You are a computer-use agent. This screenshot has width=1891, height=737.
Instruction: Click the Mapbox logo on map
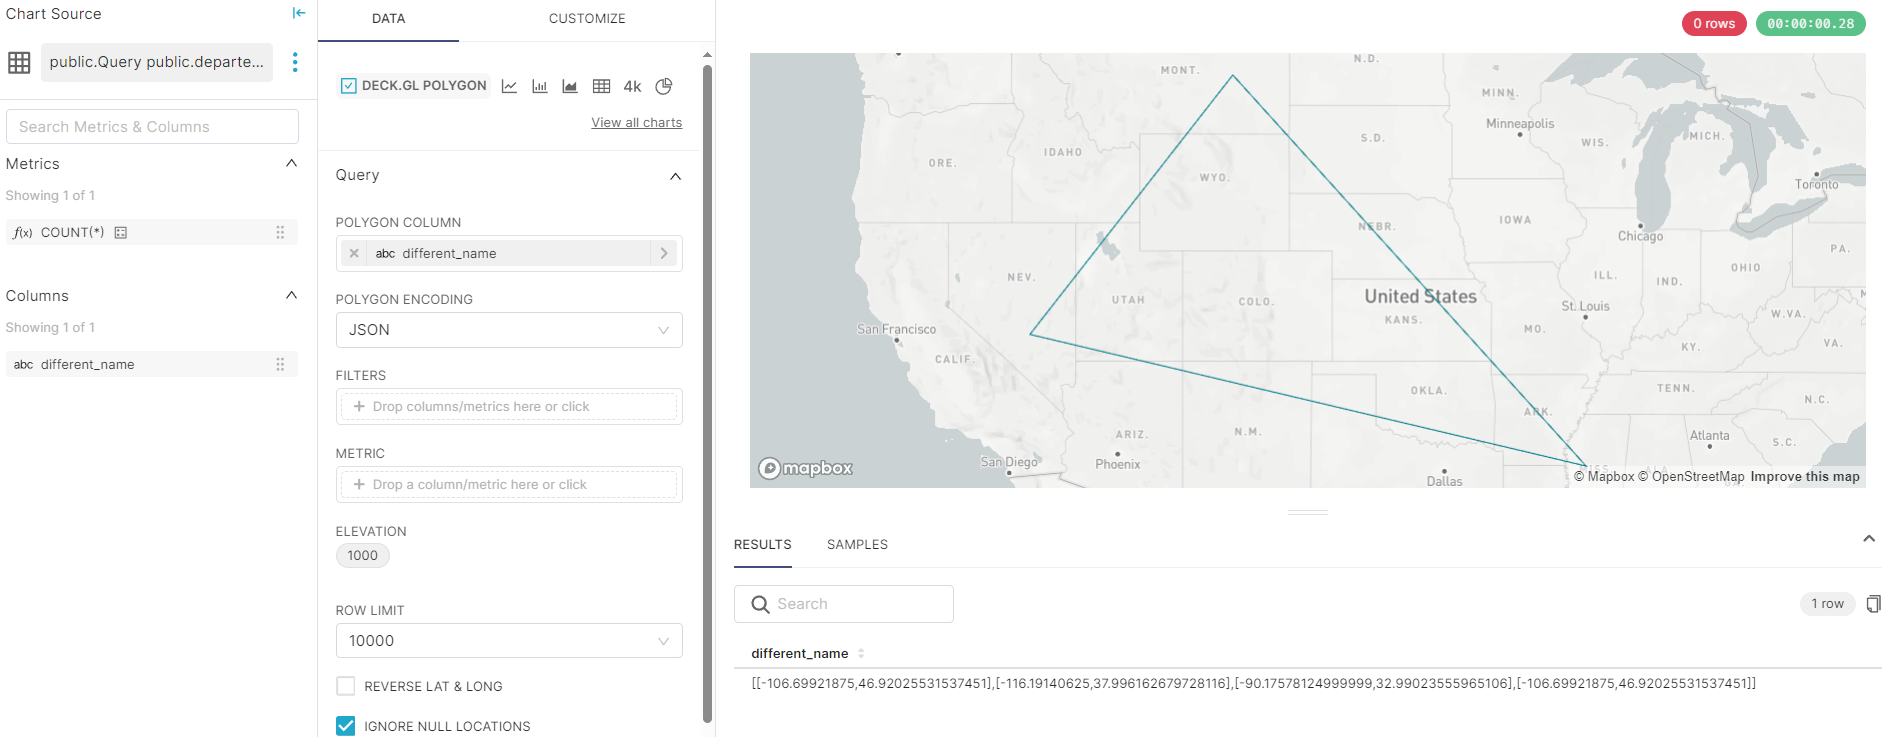coord(806,468)
